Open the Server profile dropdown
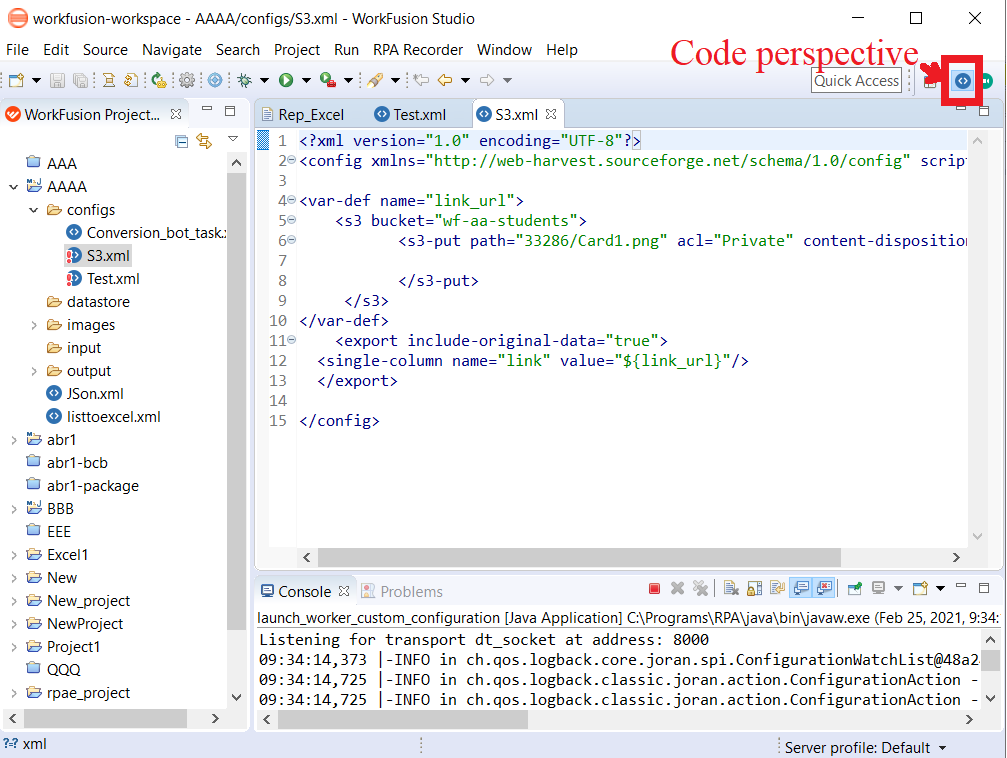1007x758 pixels. pyautogui.click(x=943, y=748)
